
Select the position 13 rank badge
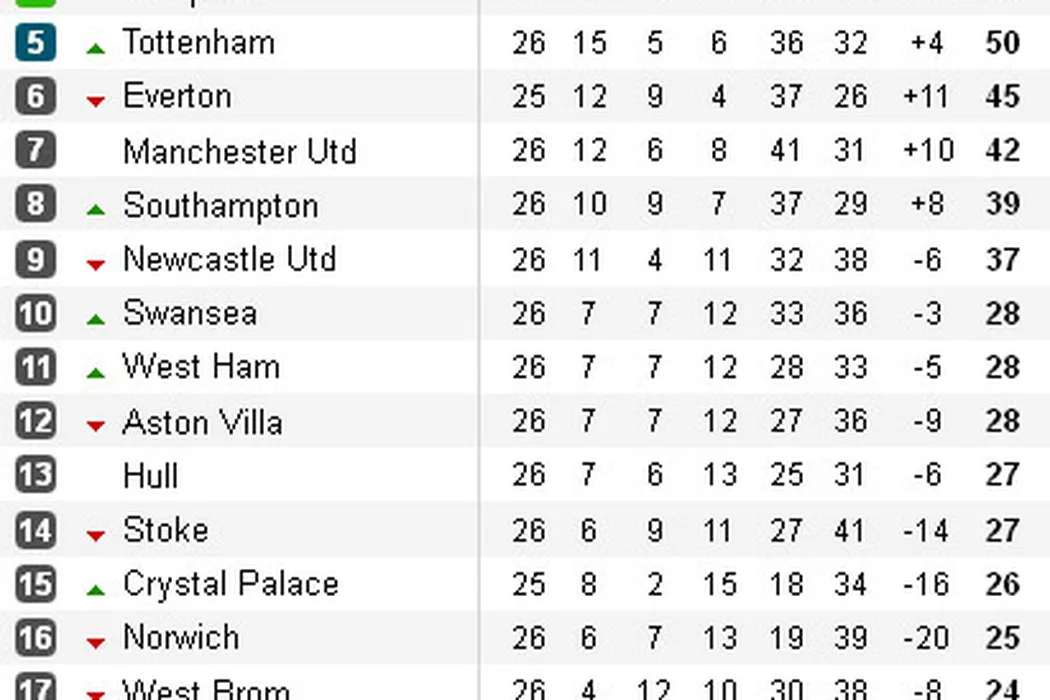tap(36, 475)
